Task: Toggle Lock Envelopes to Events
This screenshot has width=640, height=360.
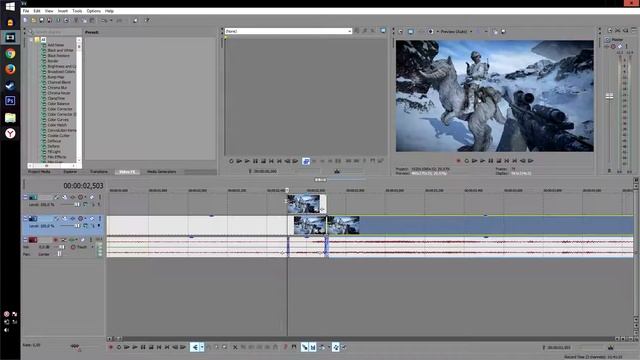Action: pyautogui.click(x=336, y=347)
